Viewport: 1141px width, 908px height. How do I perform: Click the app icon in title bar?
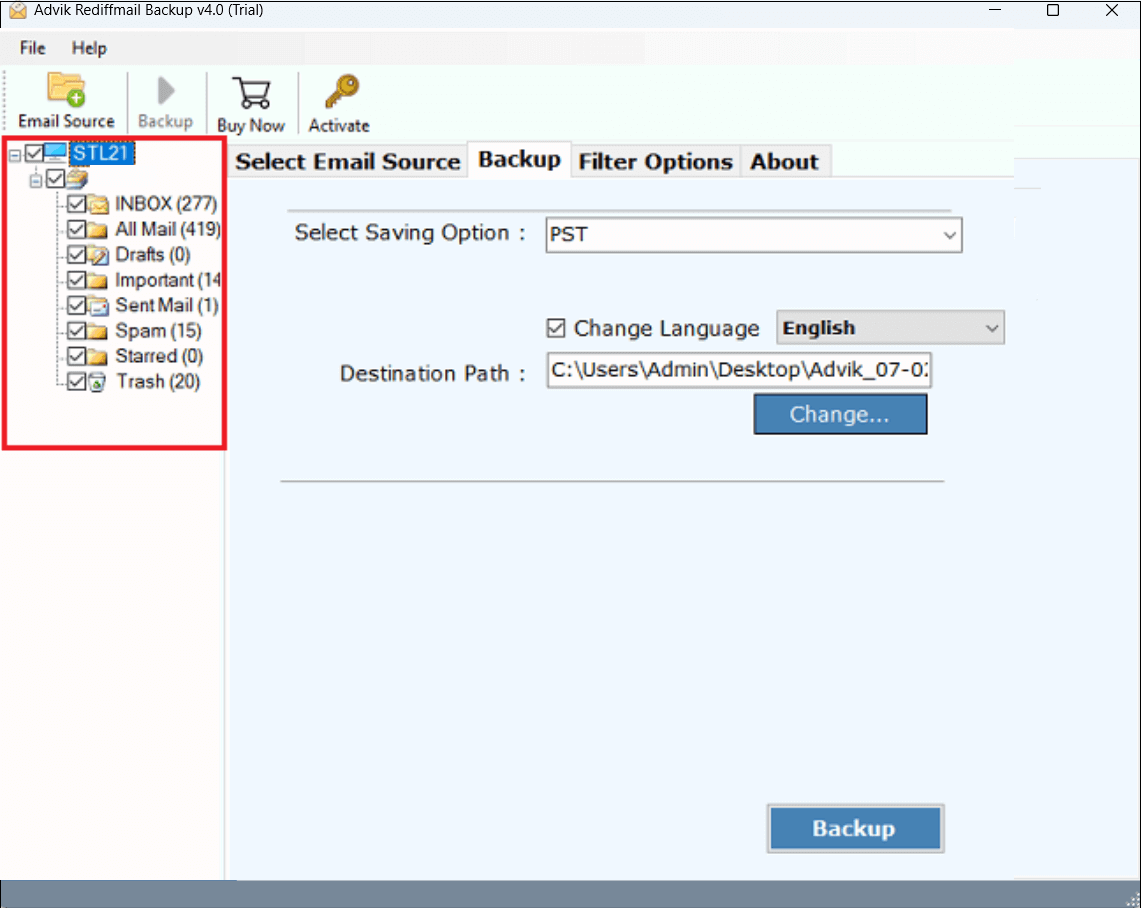[17, 10]
